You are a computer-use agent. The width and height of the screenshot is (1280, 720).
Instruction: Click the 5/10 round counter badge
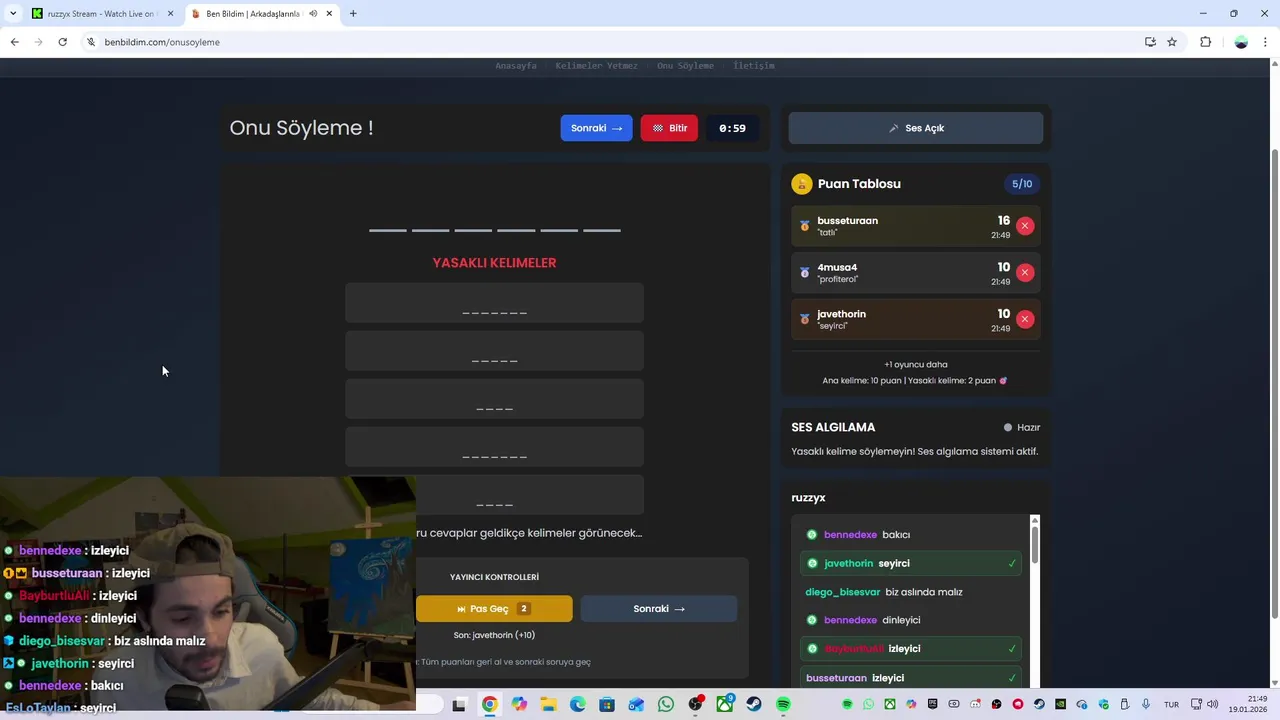pos(1022,184)
